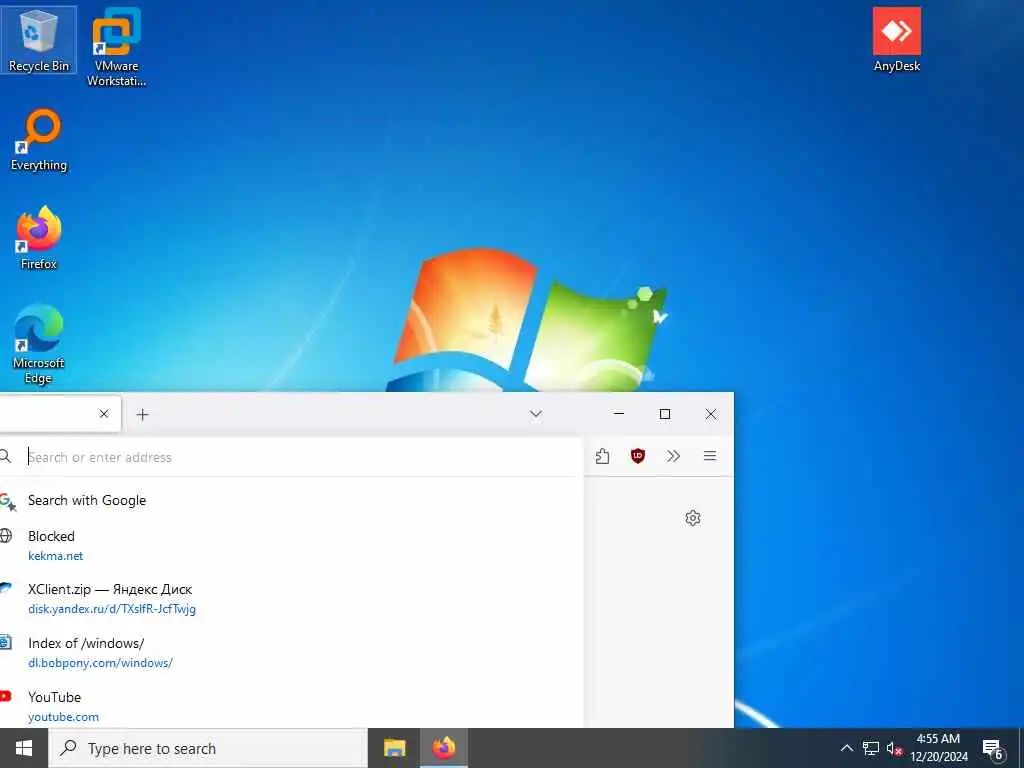The height and width of the screenshot is (768, 1024).
Task: Minimize the Firefox window
Action: [619, 413]
